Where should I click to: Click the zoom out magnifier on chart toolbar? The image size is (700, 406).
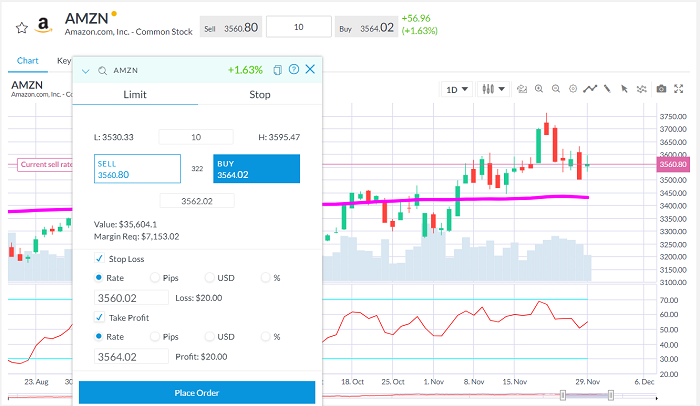pos(556,89)
